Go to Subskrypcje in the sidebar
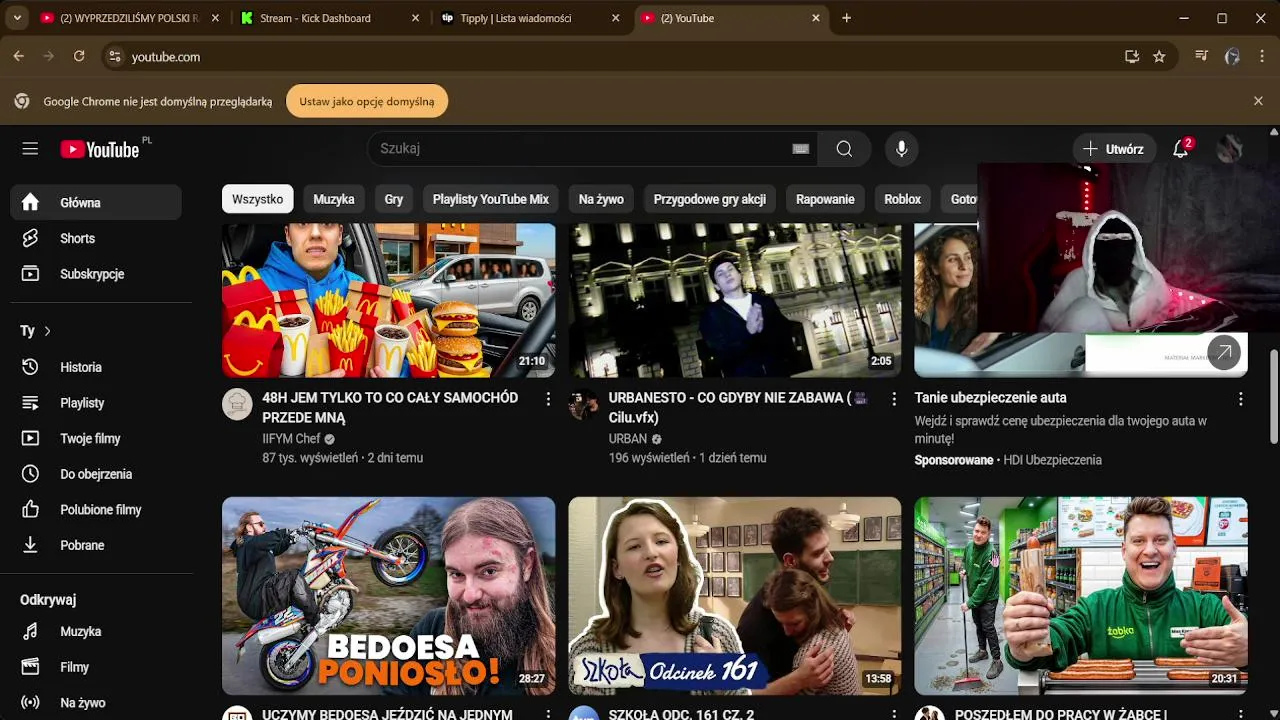This screenshot has width=1280, height=720. [x=96, y=274]
